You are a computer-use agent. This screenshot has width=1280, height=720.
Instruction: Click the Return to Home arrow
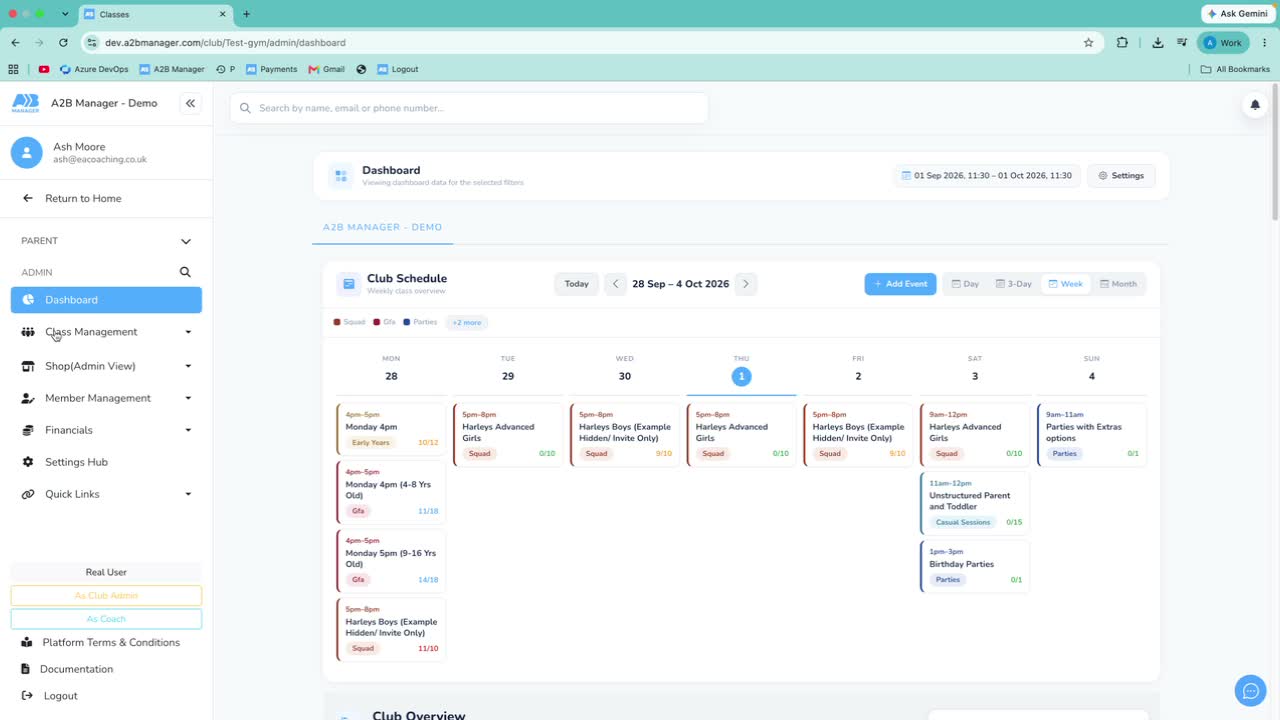28,198
